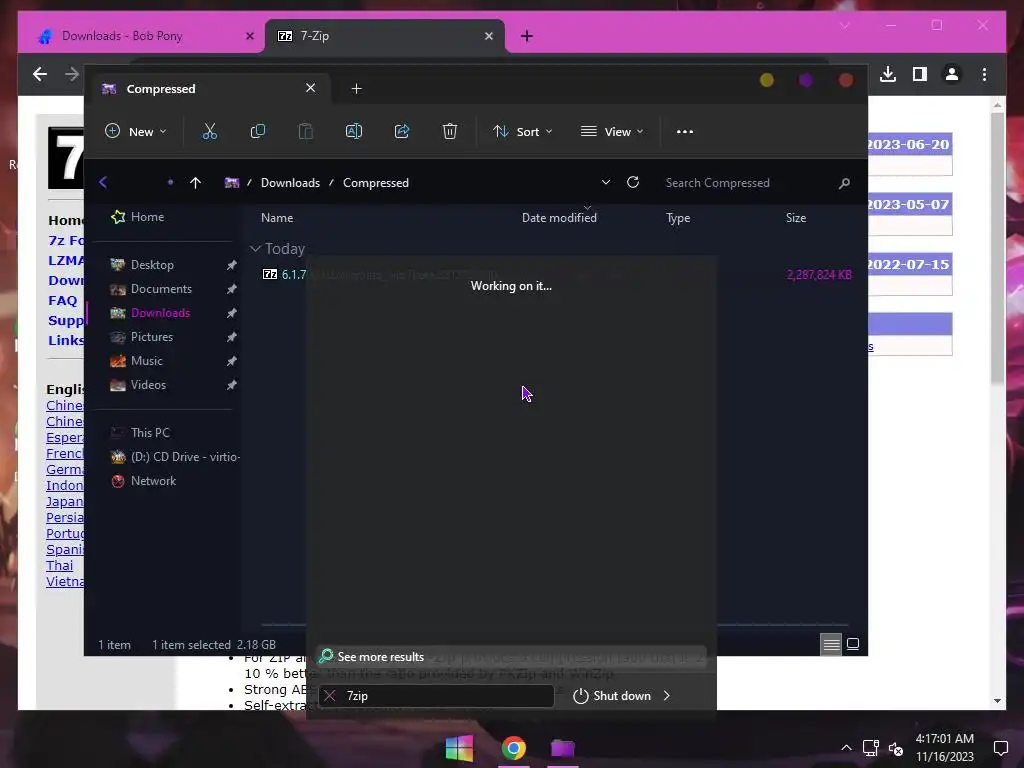Sort by the Name column header
This screenshot has width=1024, height=768.
[x=277, y=217]
